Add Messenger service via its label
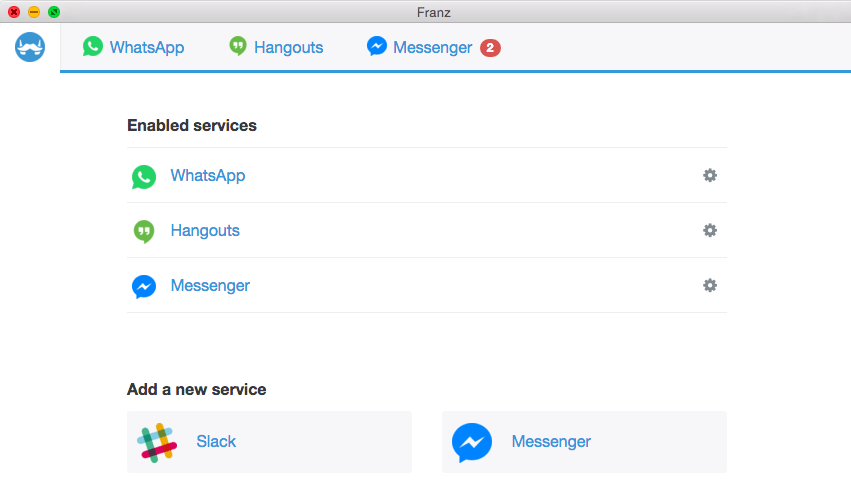Viewport: 851px width, 491px height. (x=551, y=441)
